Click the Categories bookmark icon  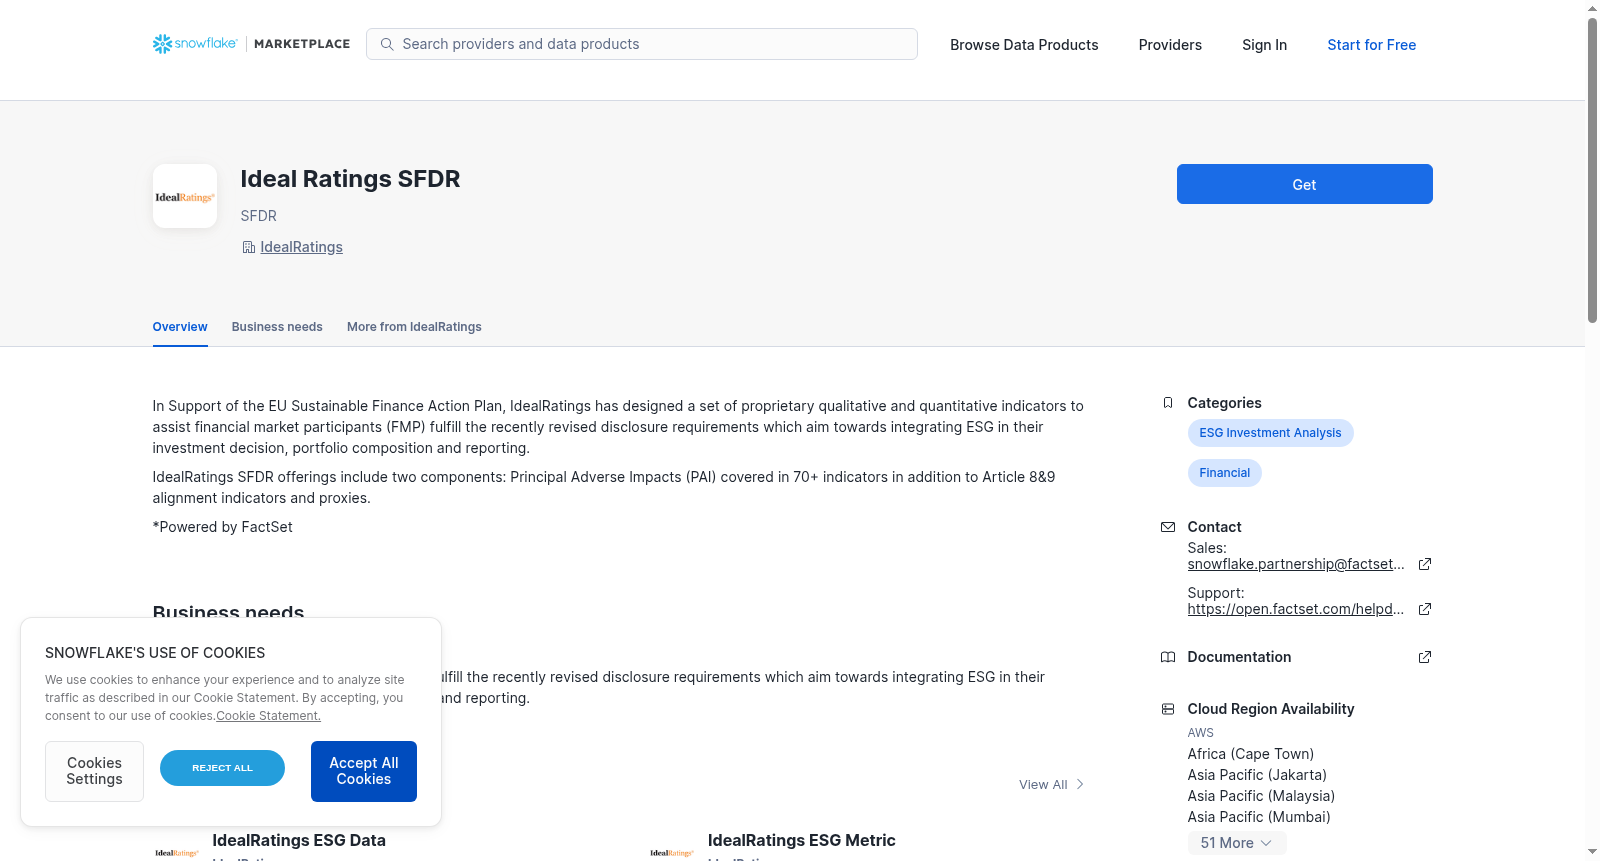(x=1168, y=403)
